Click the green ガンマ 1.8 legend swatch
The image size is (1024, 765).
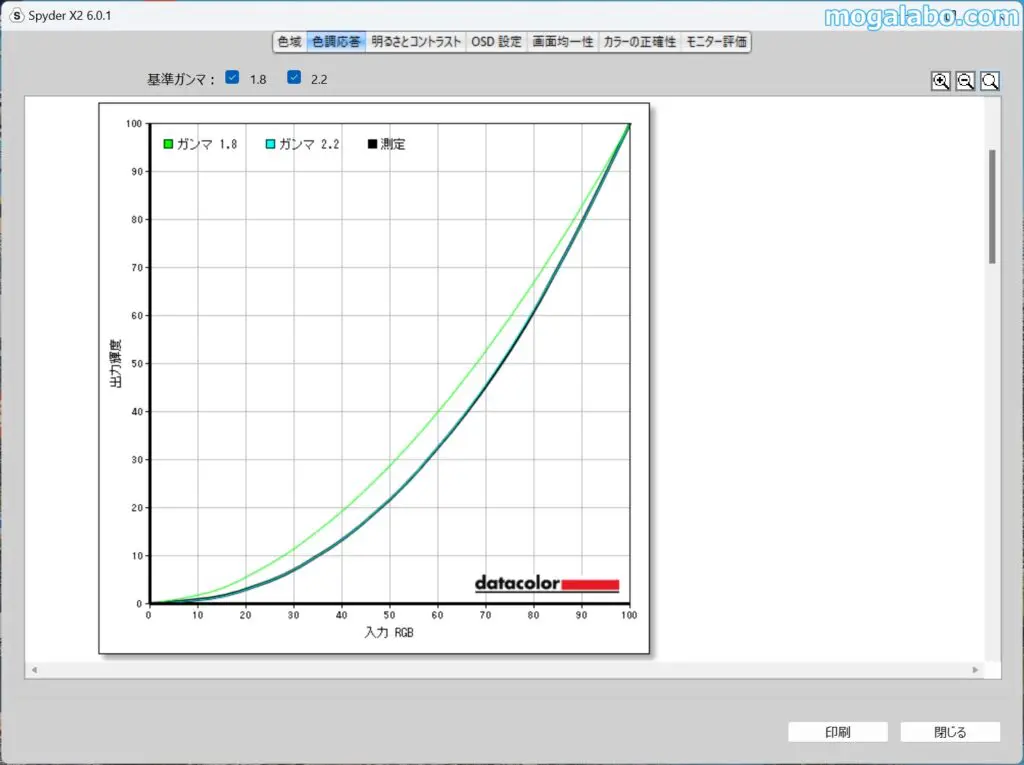coord(168,144)
